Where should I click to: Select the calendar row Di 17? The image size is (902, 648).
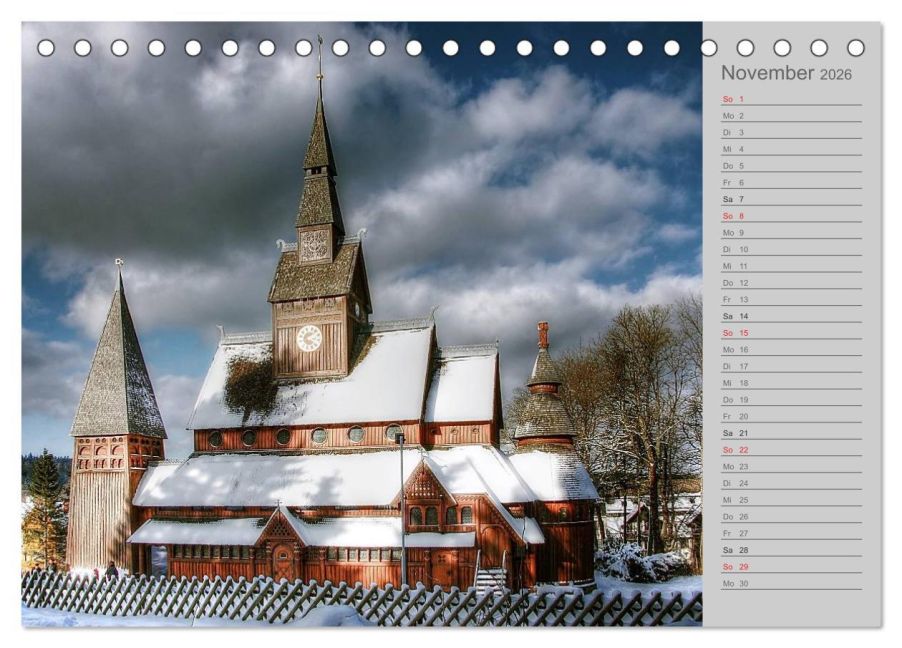[x=792, y=366]
